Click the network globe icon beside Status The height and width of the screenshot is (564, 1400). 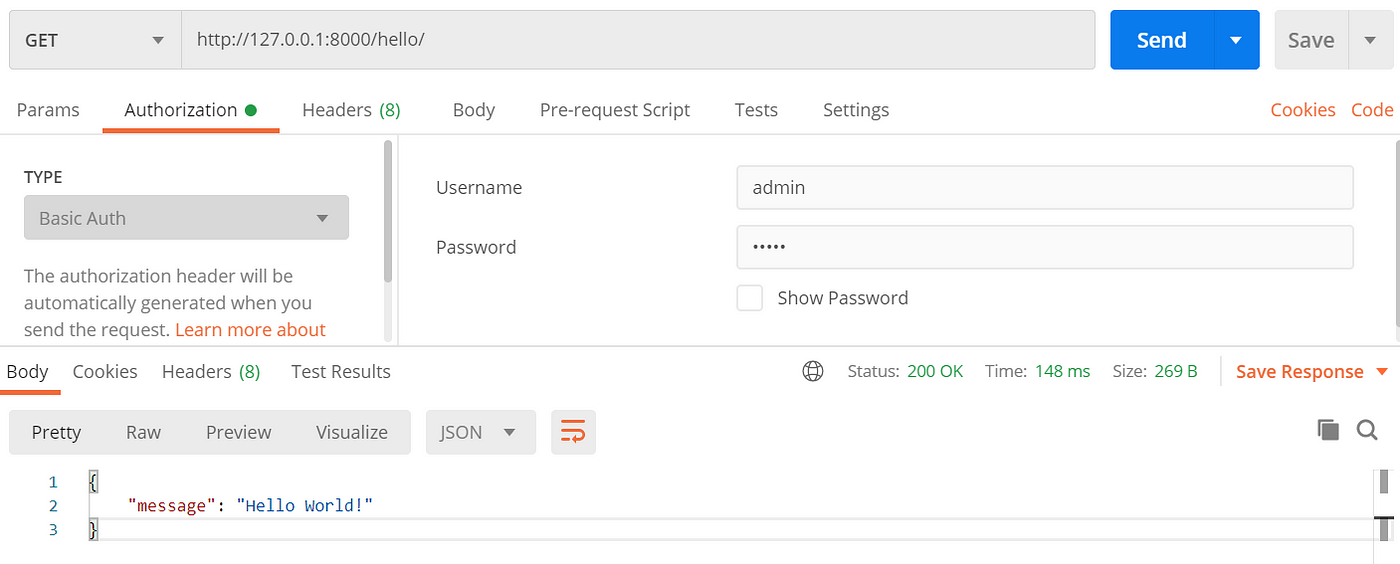click(813, 371)
